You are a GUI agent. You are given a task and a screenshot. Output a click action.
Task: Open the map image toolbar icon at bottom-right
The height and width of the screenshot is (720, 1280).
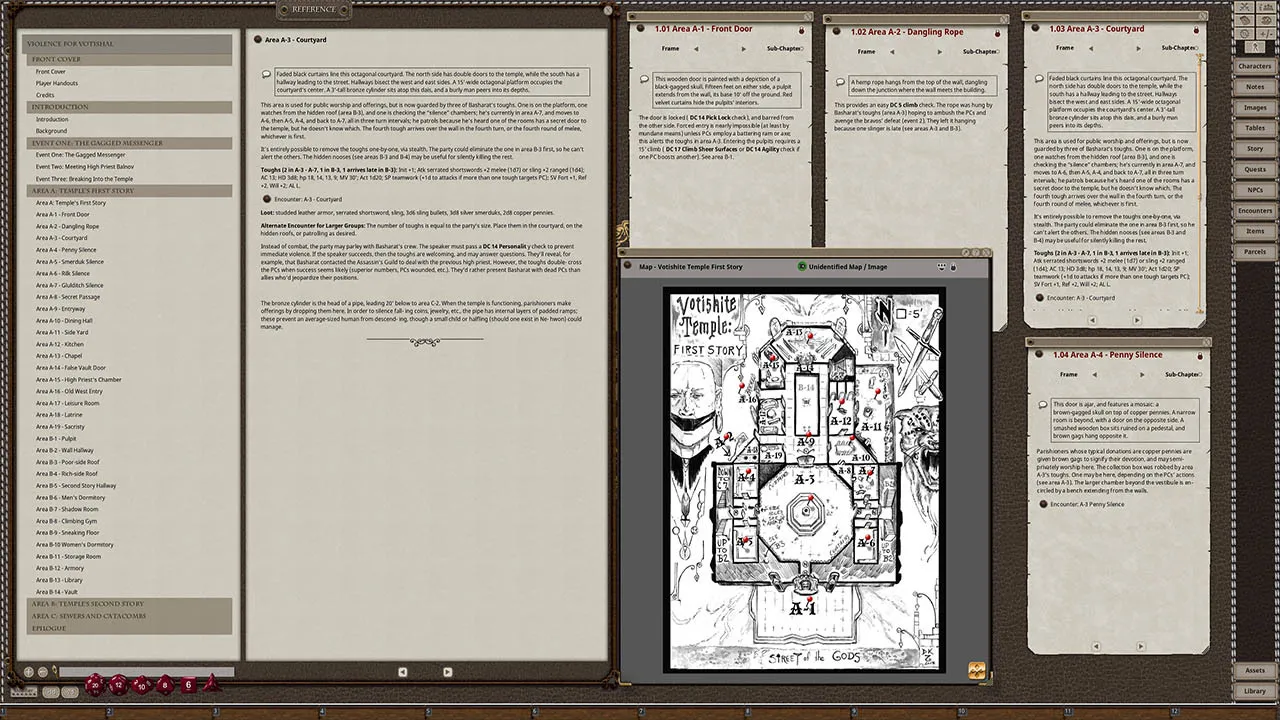pos(977,671)
